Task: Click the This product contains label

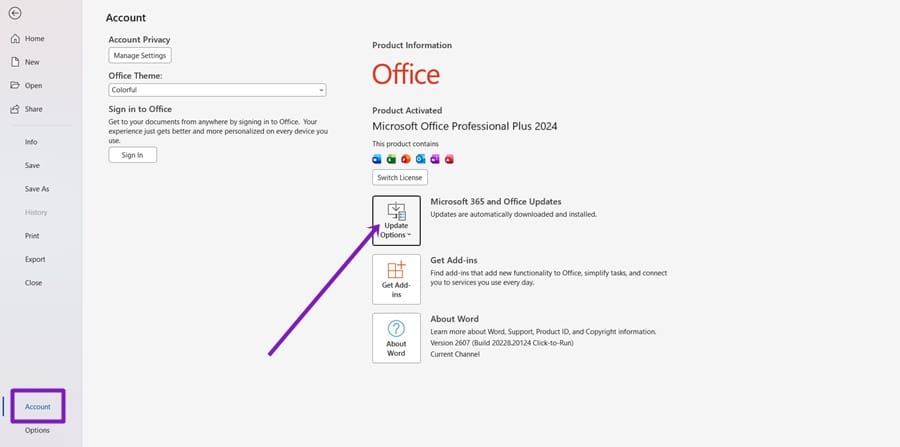Action: (x=405, y=144)
